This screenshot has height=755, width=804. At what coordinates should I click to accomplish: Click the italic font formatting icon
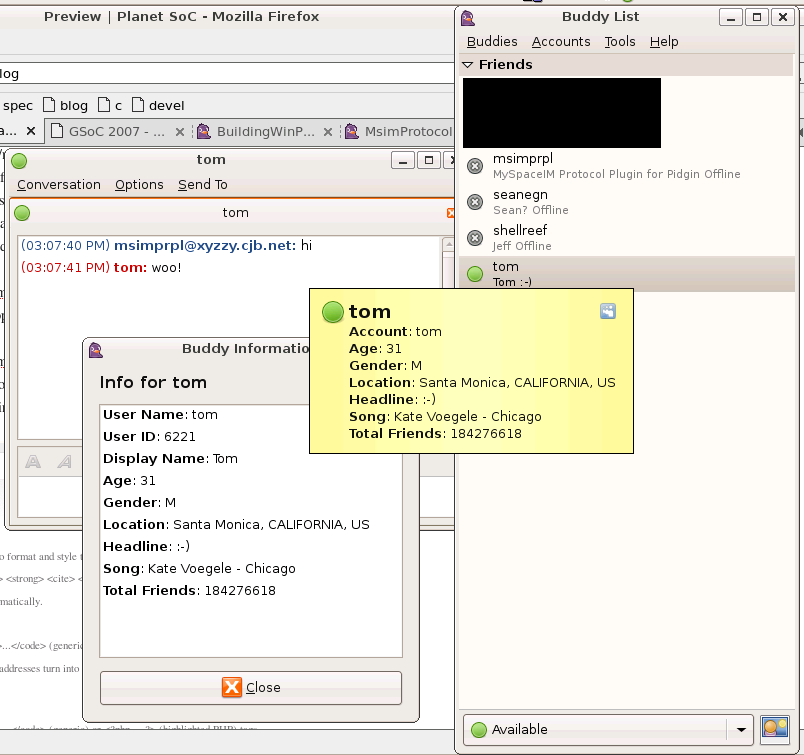(65, 462)
